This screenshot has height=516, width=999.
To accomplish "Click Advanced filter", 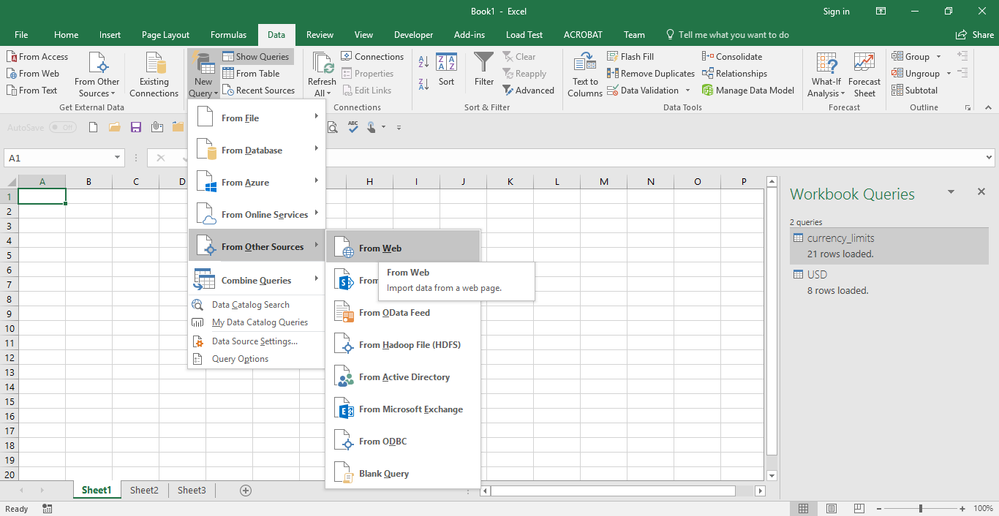I will pos(528,90).
